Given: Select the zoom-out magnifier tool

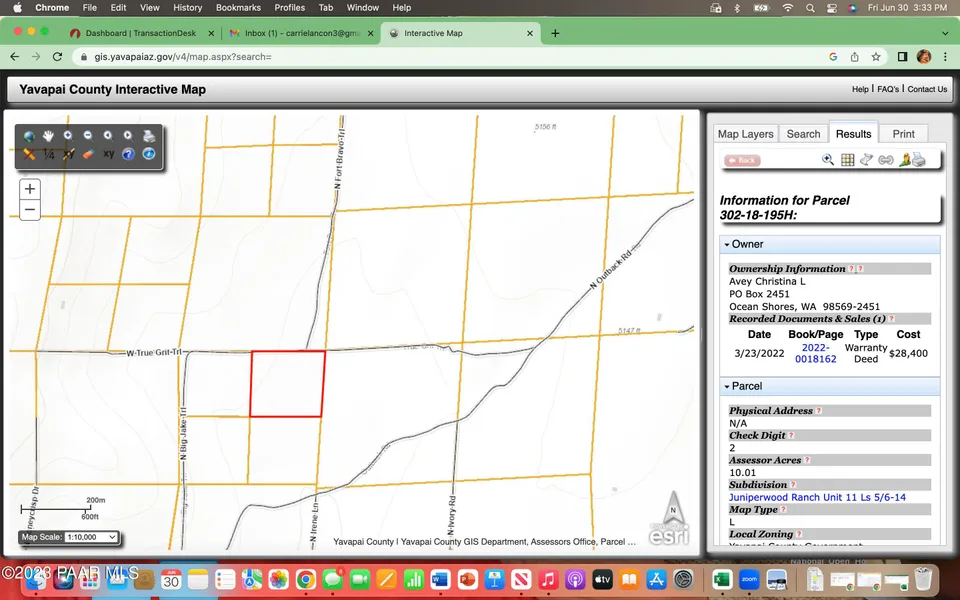Looking at the screenshot, I should point(88,135).
